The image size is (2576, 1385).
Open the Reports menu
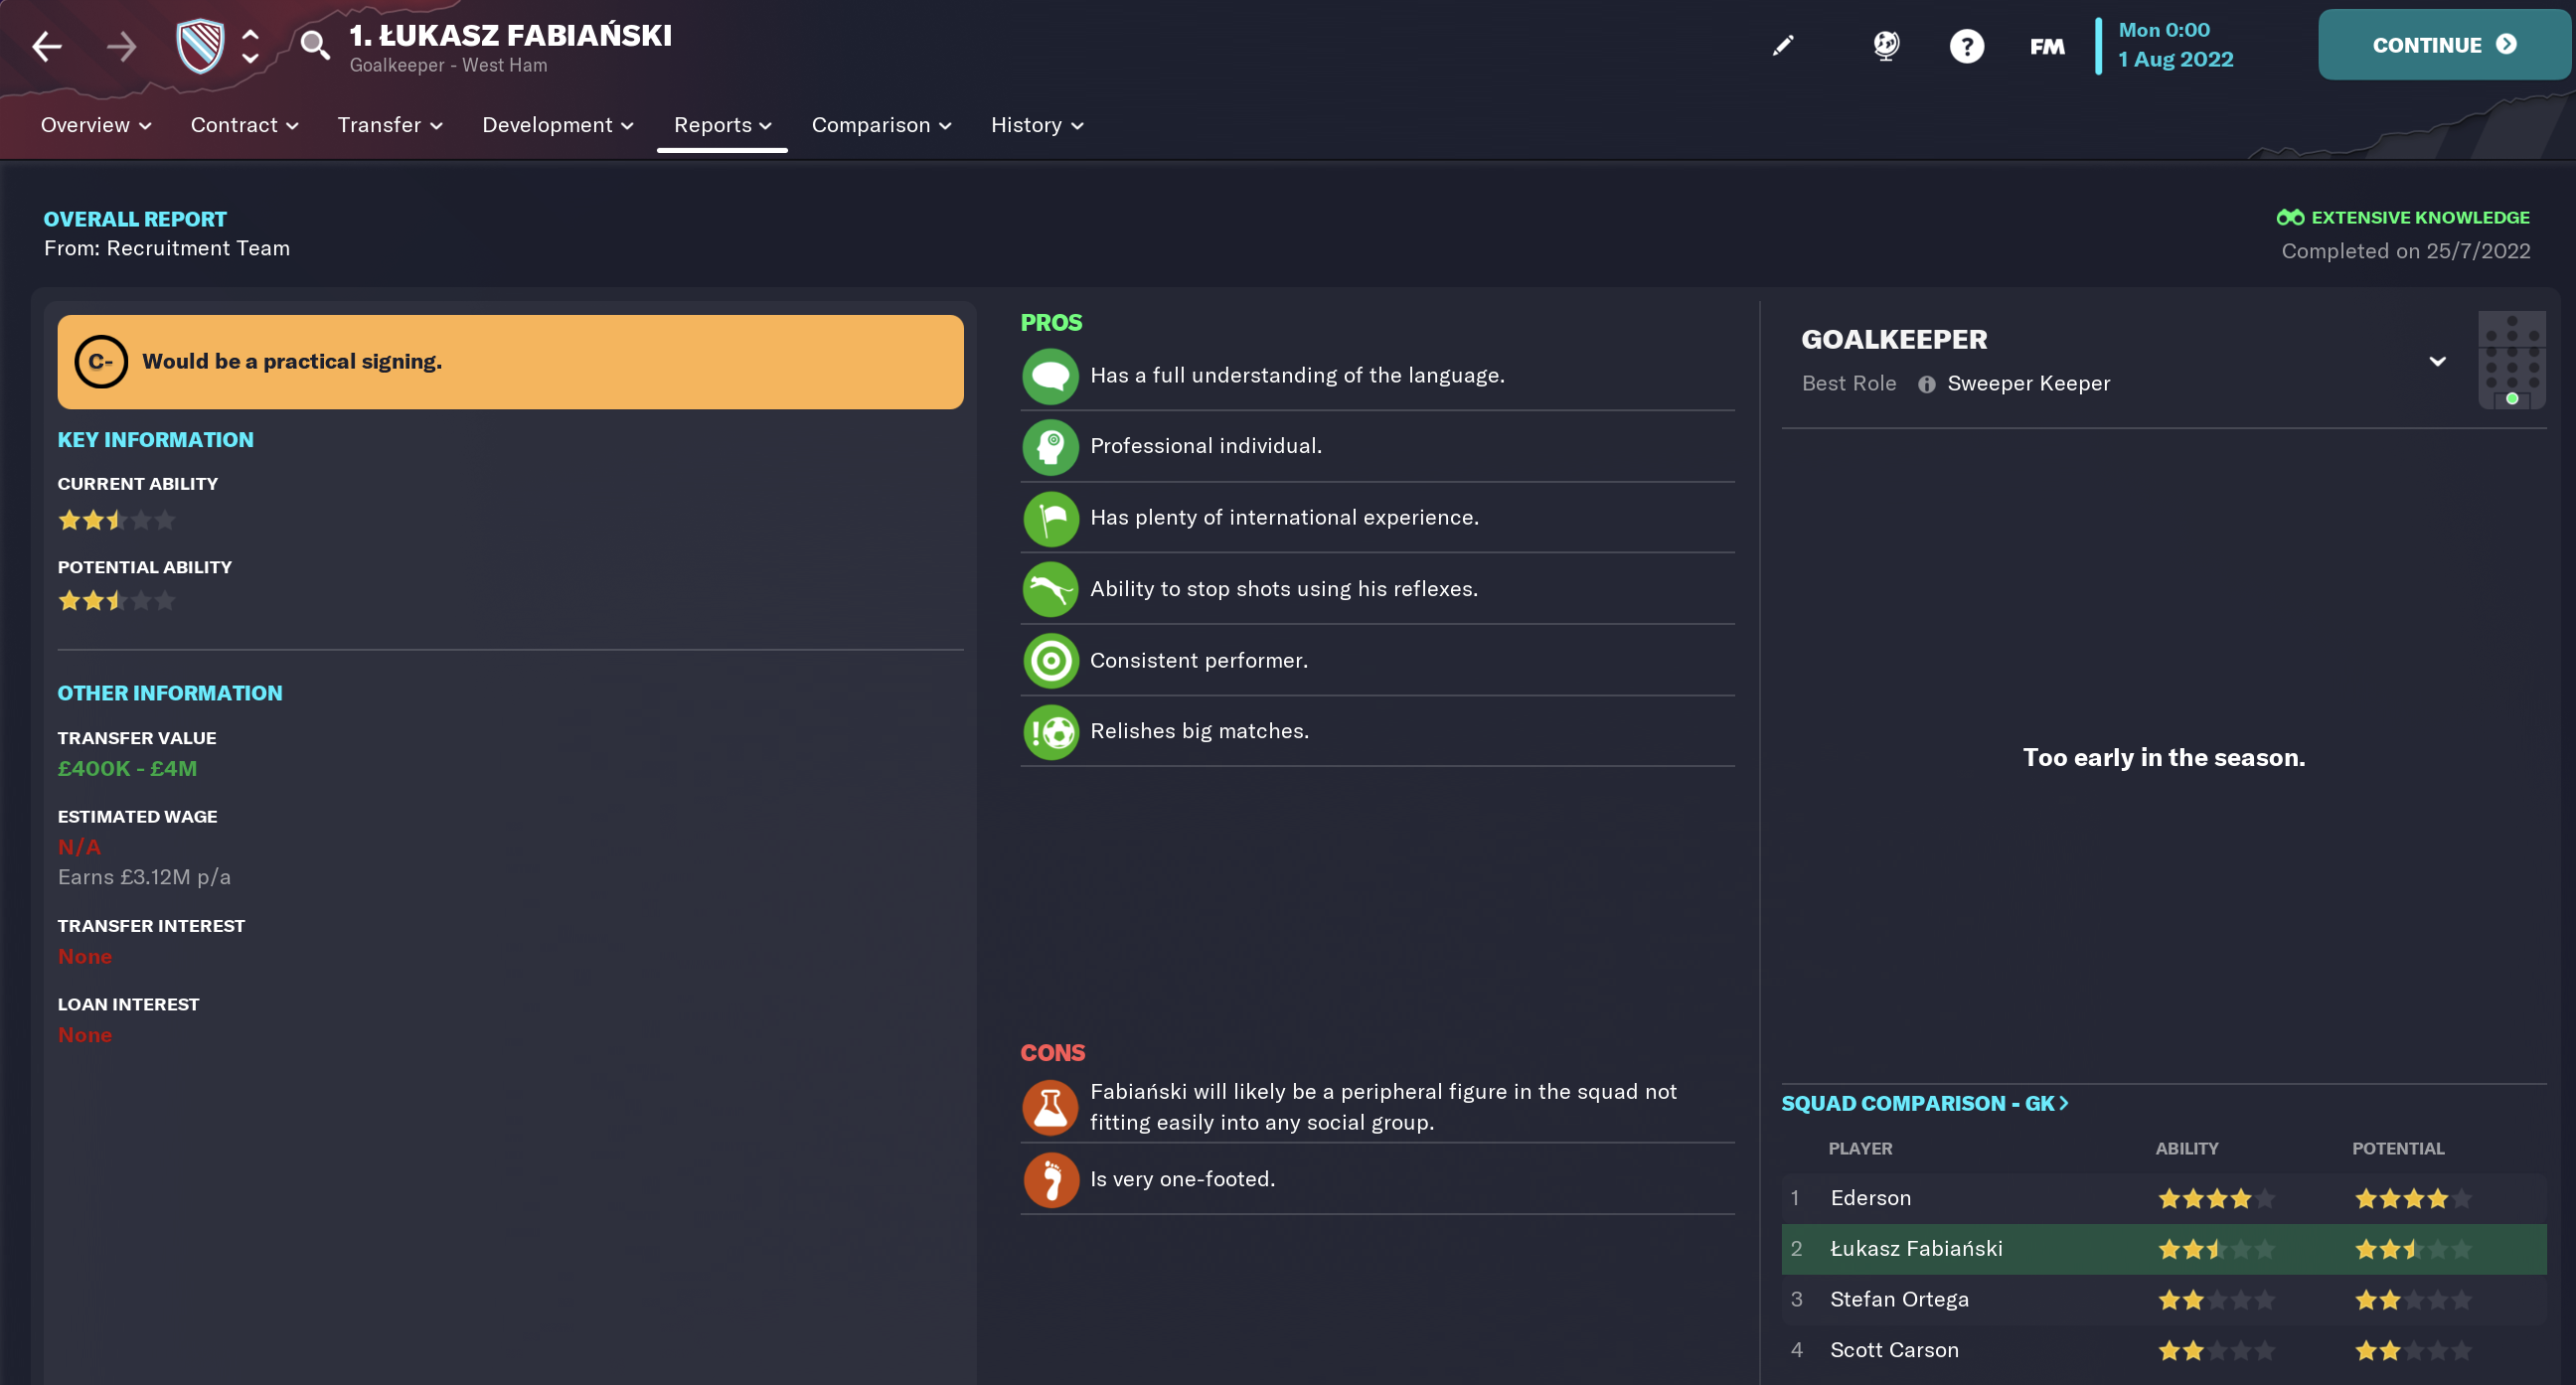point(722,125)
